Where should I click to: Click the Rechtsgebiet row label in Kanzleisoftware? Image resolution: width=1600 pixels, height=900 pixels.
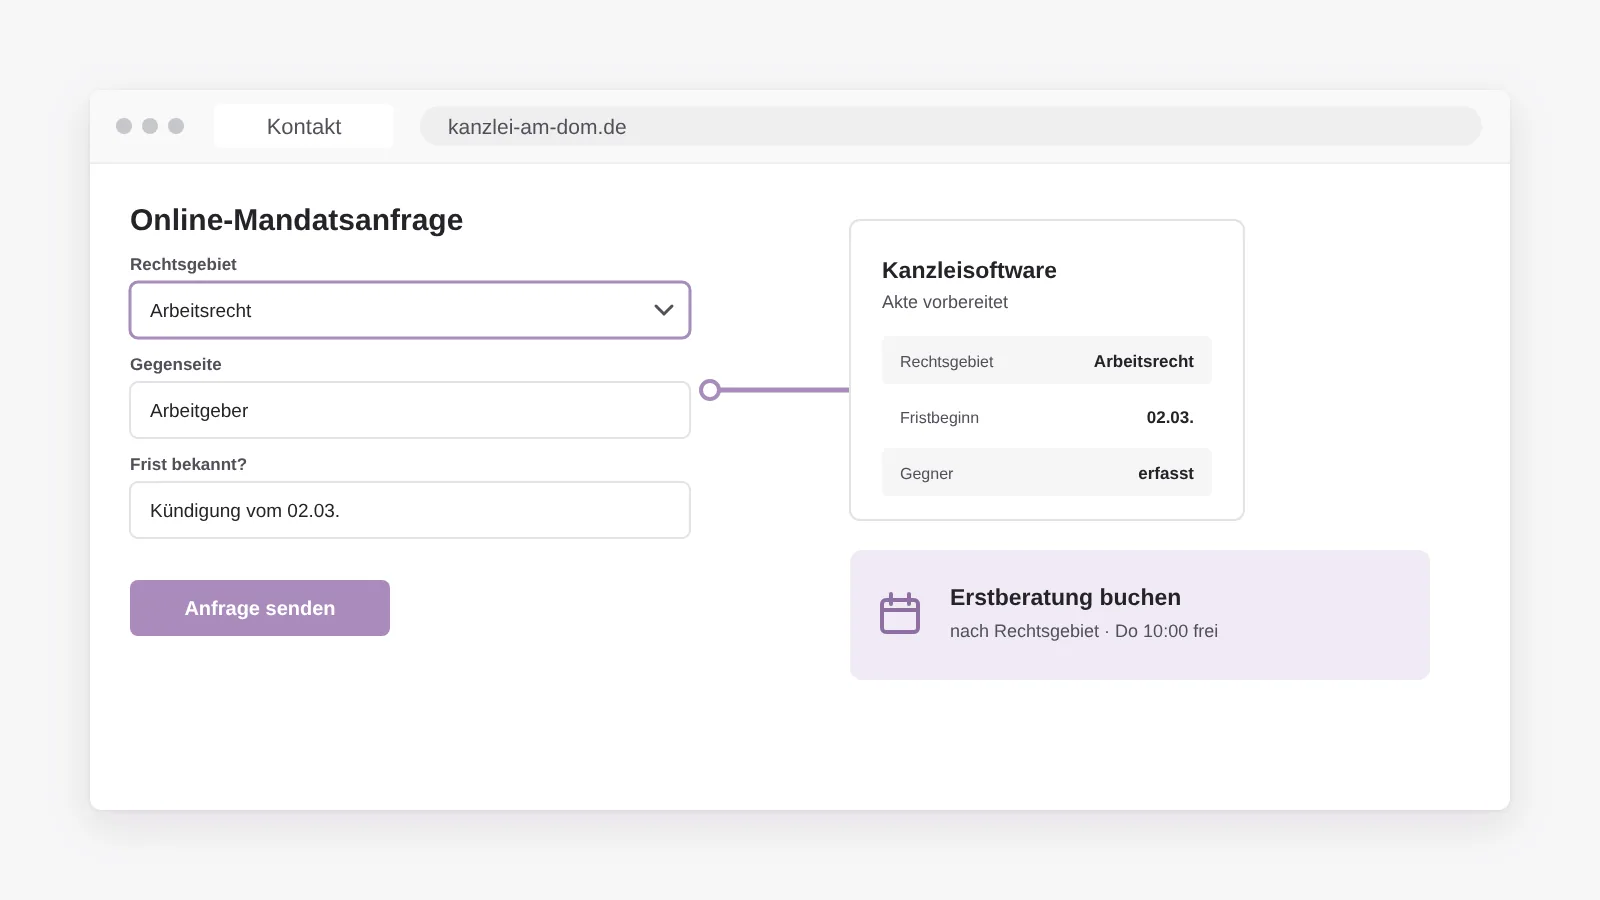coord(946,362)
